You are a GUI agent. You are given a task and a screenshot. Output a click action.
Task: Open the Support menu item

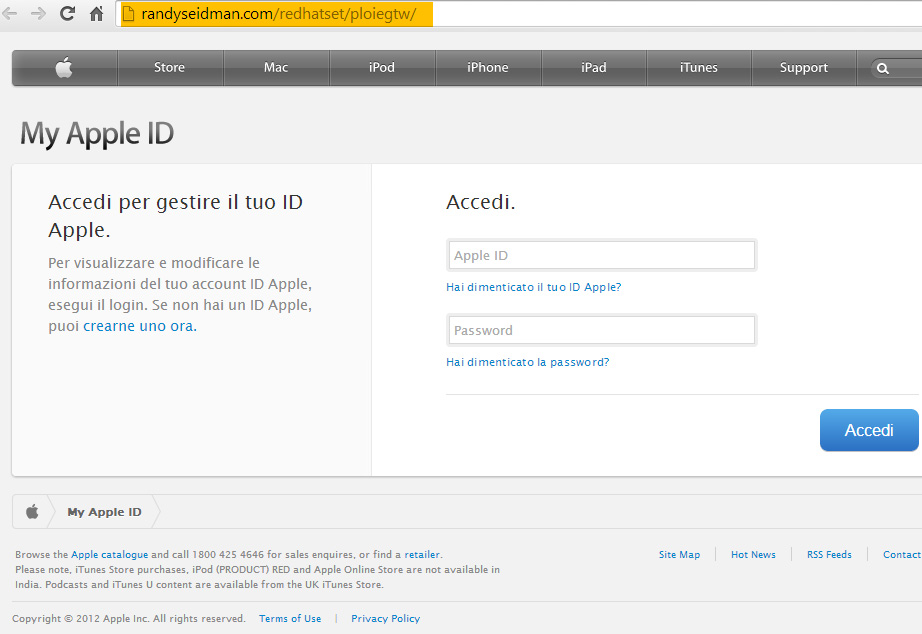pos(804,68)
